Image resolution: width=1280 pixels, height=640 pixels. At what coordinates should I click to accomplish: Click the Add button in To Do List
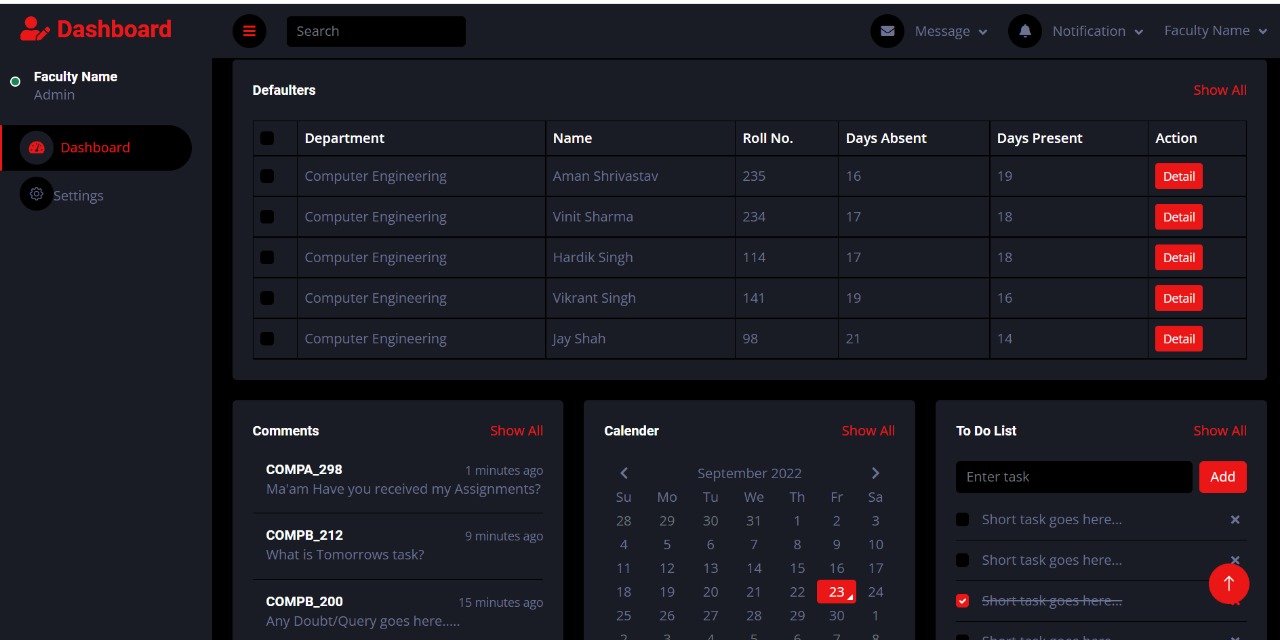pyautogui.click(x=1222, y=477)
